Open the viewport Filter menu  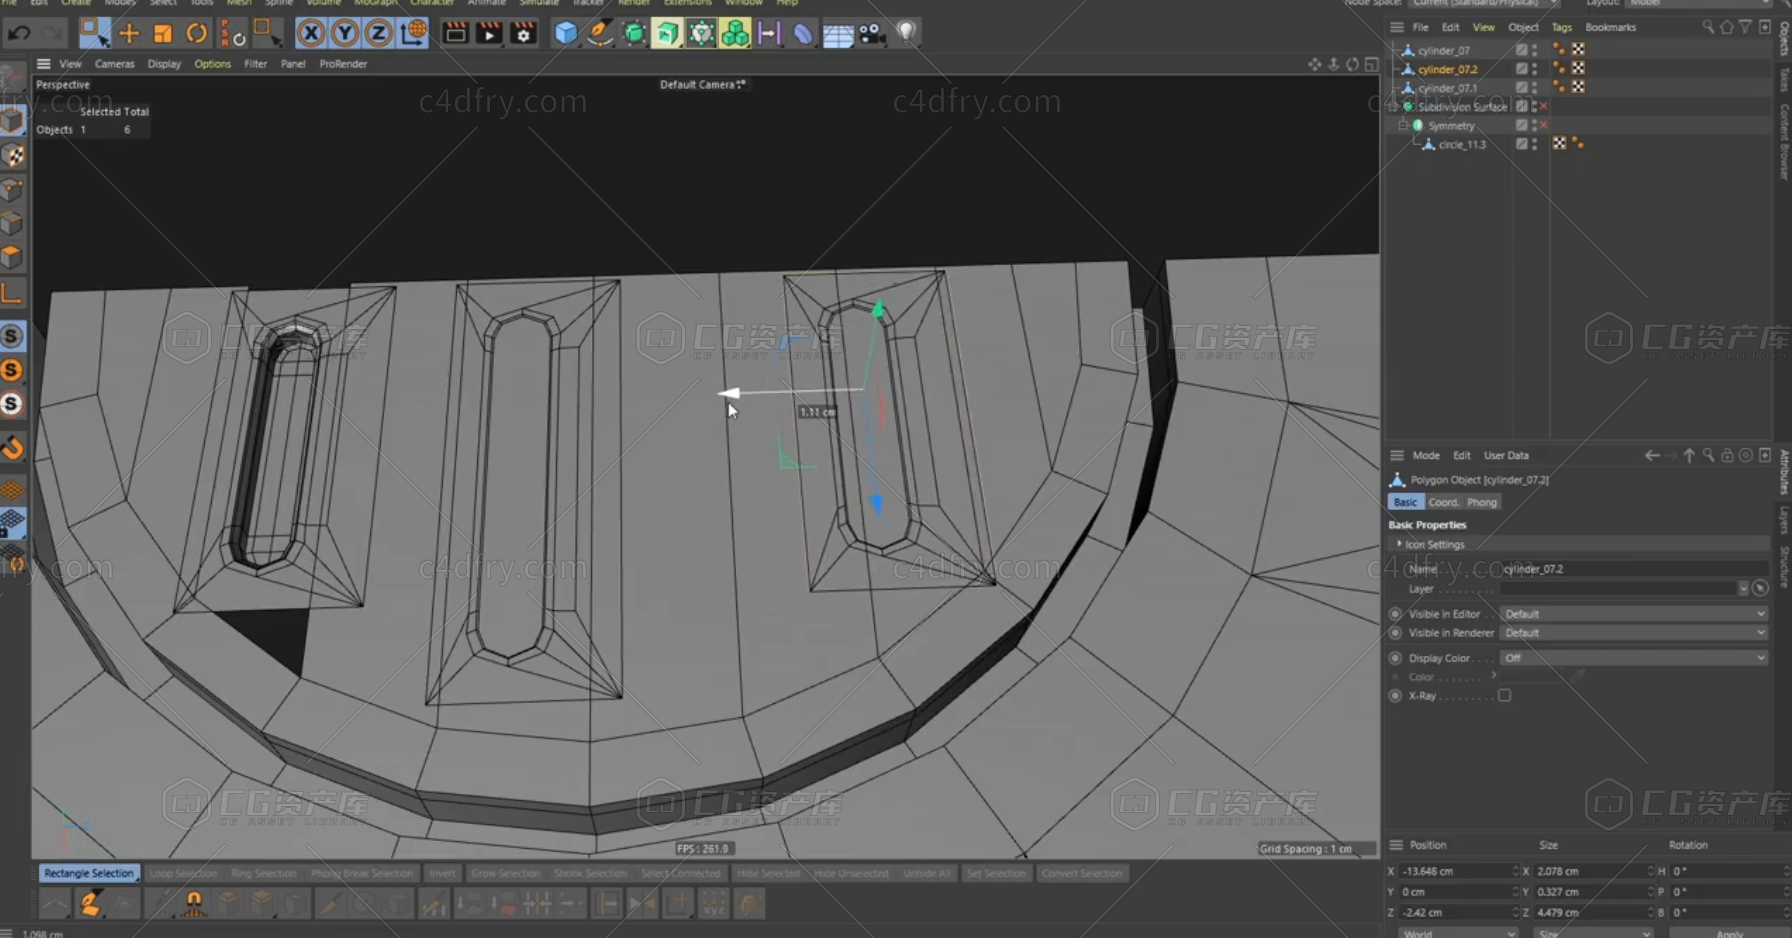pos(255,64)
